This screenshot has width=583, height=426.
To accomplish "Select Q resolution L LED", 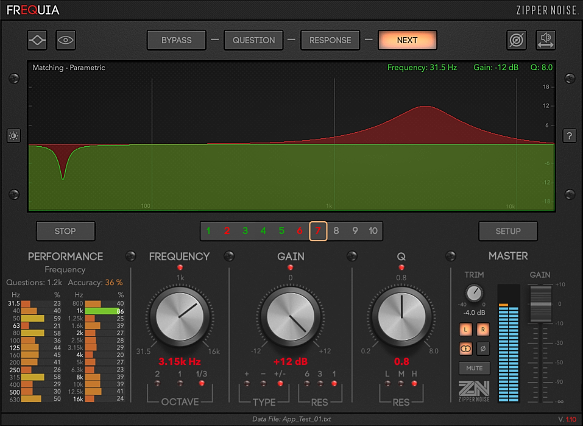I will click(387, 383).
